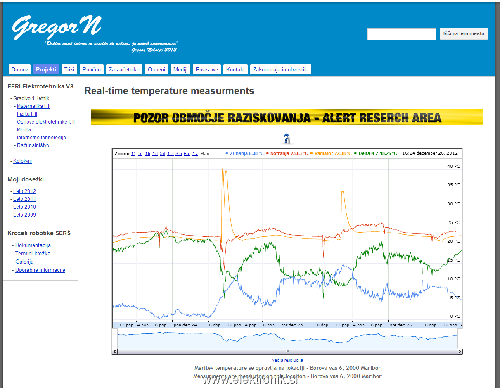Click the left scroll arrow under the chart
The image size is (500, 388).
click(x=115, y=351)
